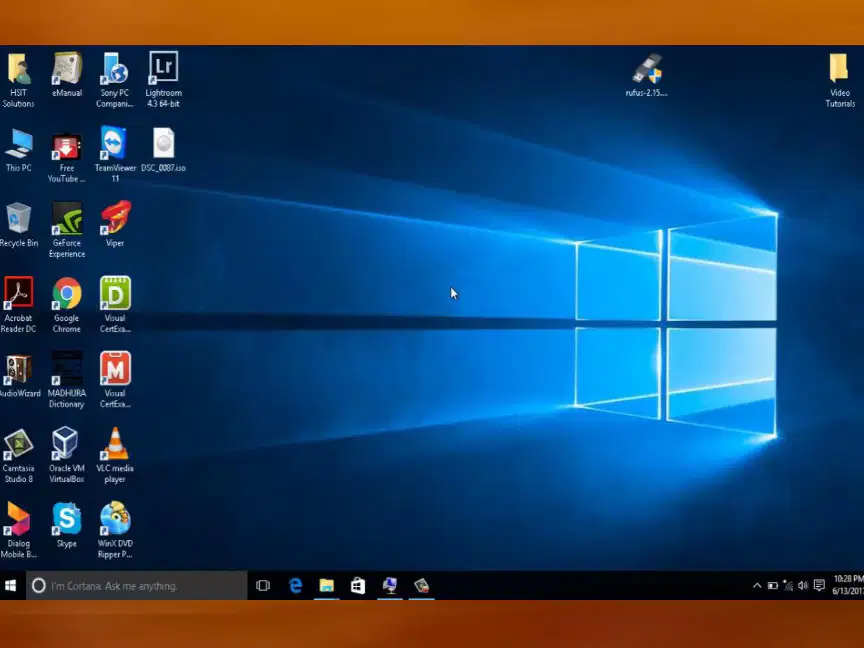Check battery status in tray
Viewport: 864px width, 648px height.
coord(773,585)
